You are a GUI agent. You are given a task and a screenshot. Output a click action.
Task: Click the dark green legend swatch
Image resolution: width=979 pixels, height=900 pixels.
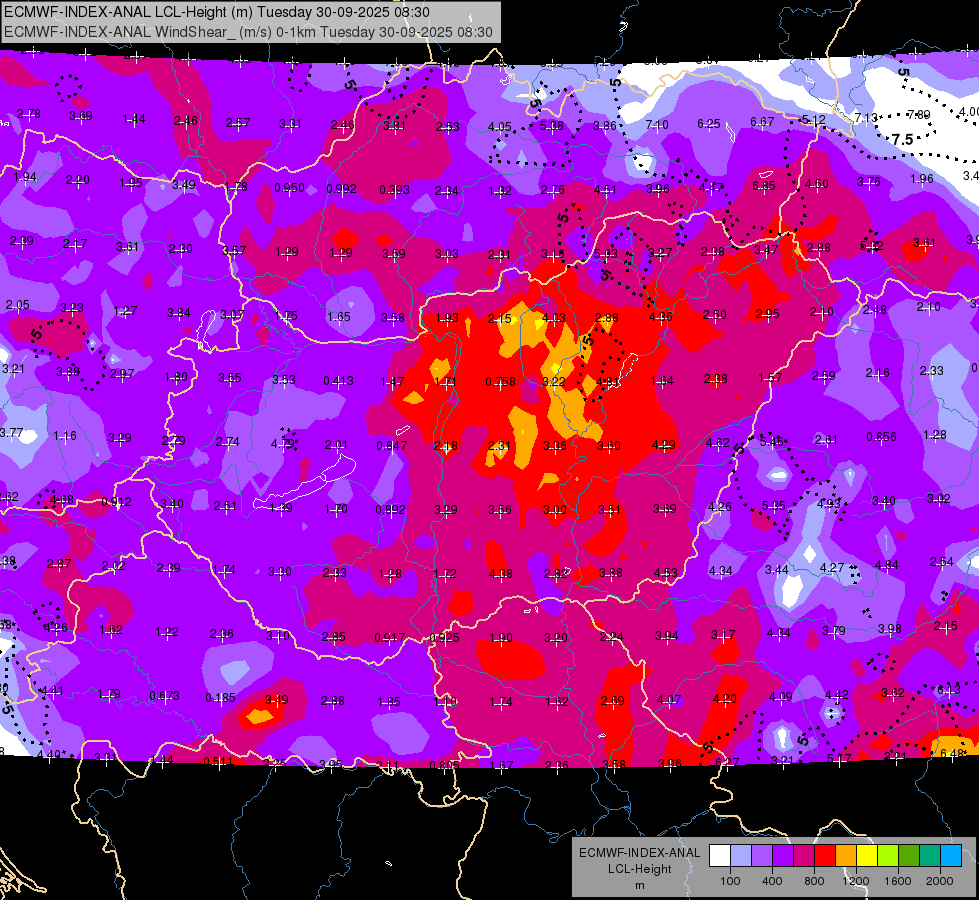click(x=909, y=855)
